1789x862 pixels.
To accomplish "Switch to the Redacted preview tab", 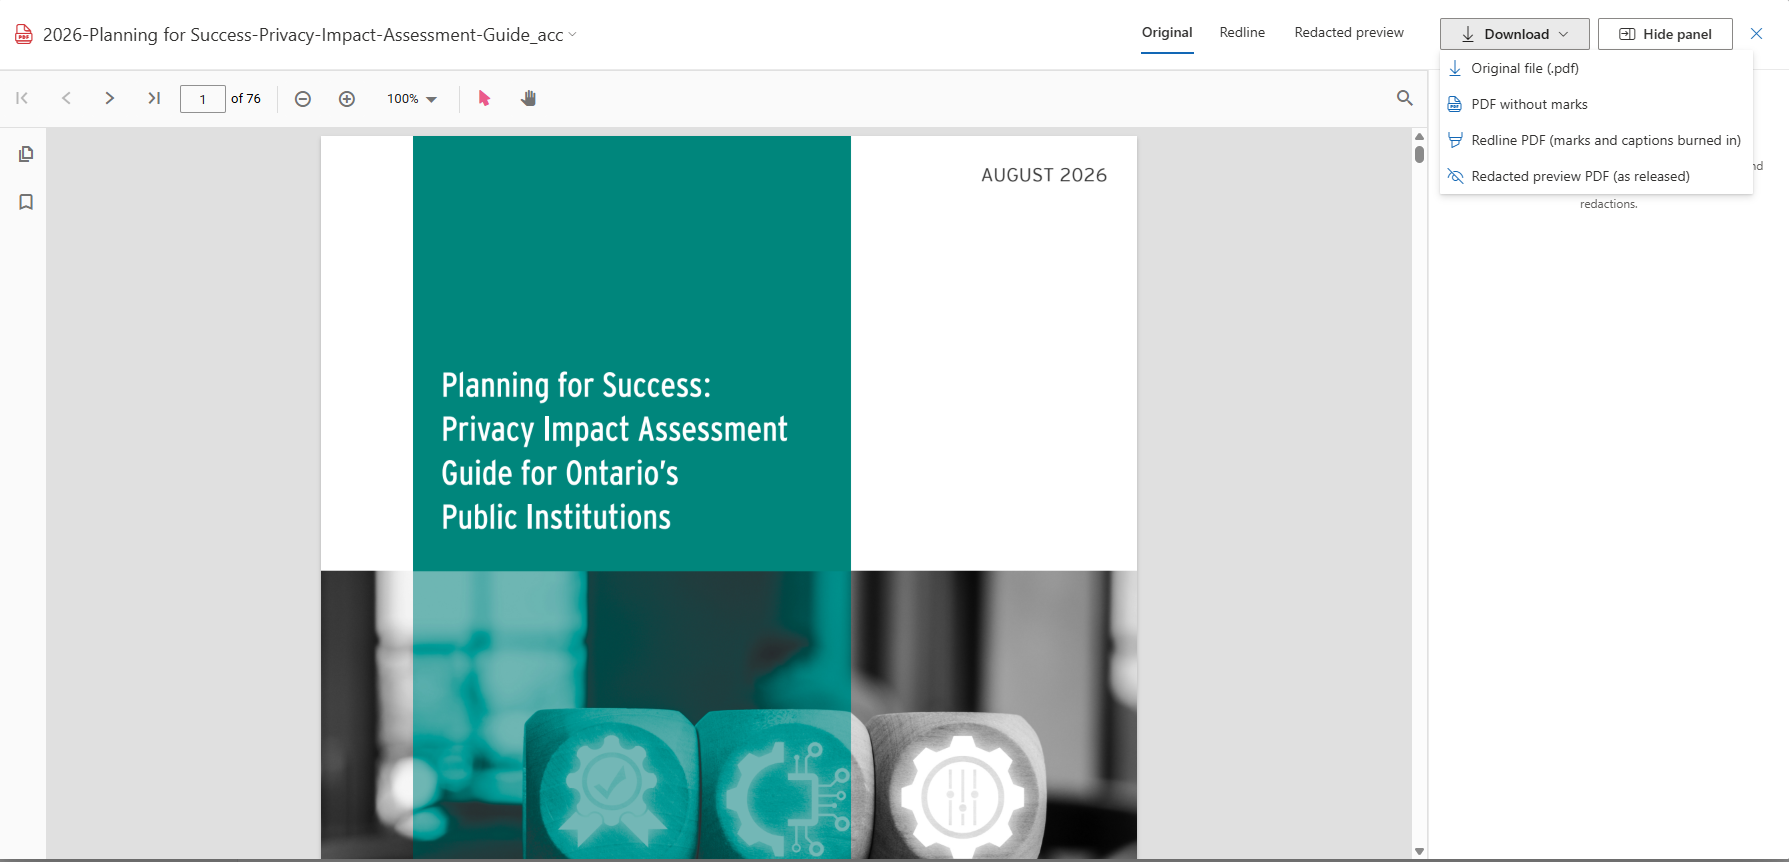I will coord(1349,33).
